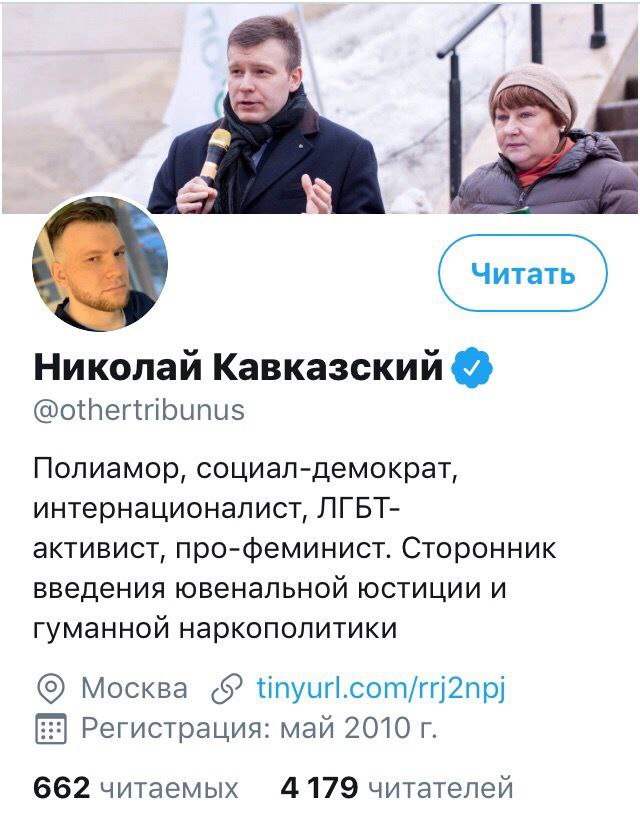Click the Москва location text
This screenshot has width=640, height=828.
[135, 689]
